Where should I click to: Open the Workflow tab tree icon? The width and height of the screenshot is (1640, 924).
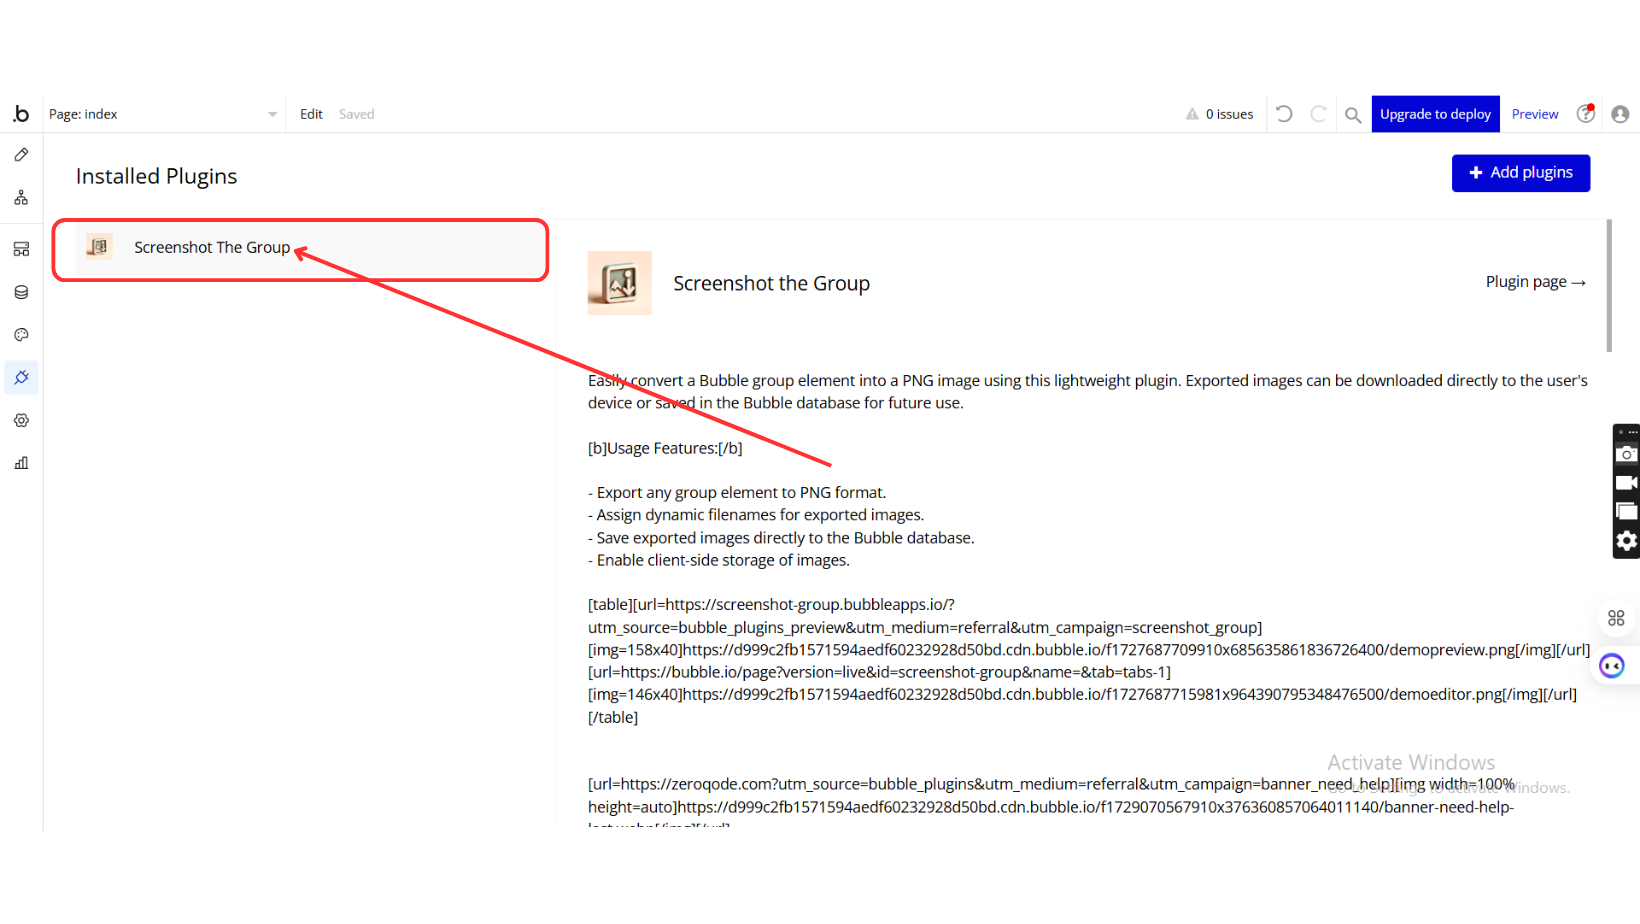21,198
